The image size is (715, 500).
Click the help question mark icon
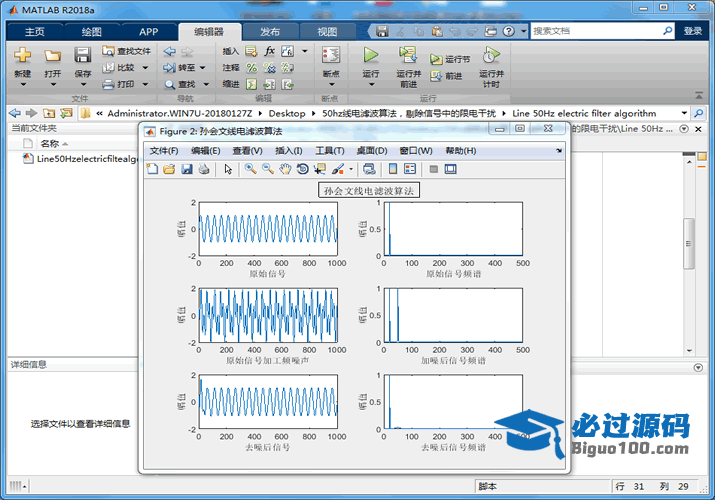click(x=508, y=31)
